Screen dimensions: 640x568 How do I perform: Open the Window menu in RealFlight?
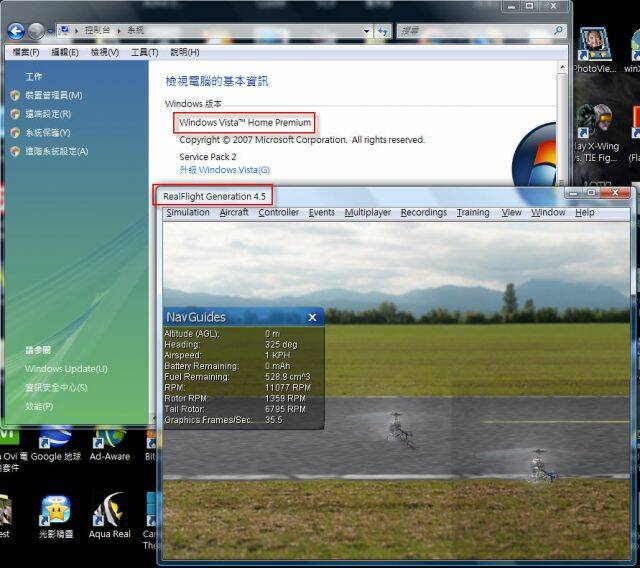coord(548,213)
